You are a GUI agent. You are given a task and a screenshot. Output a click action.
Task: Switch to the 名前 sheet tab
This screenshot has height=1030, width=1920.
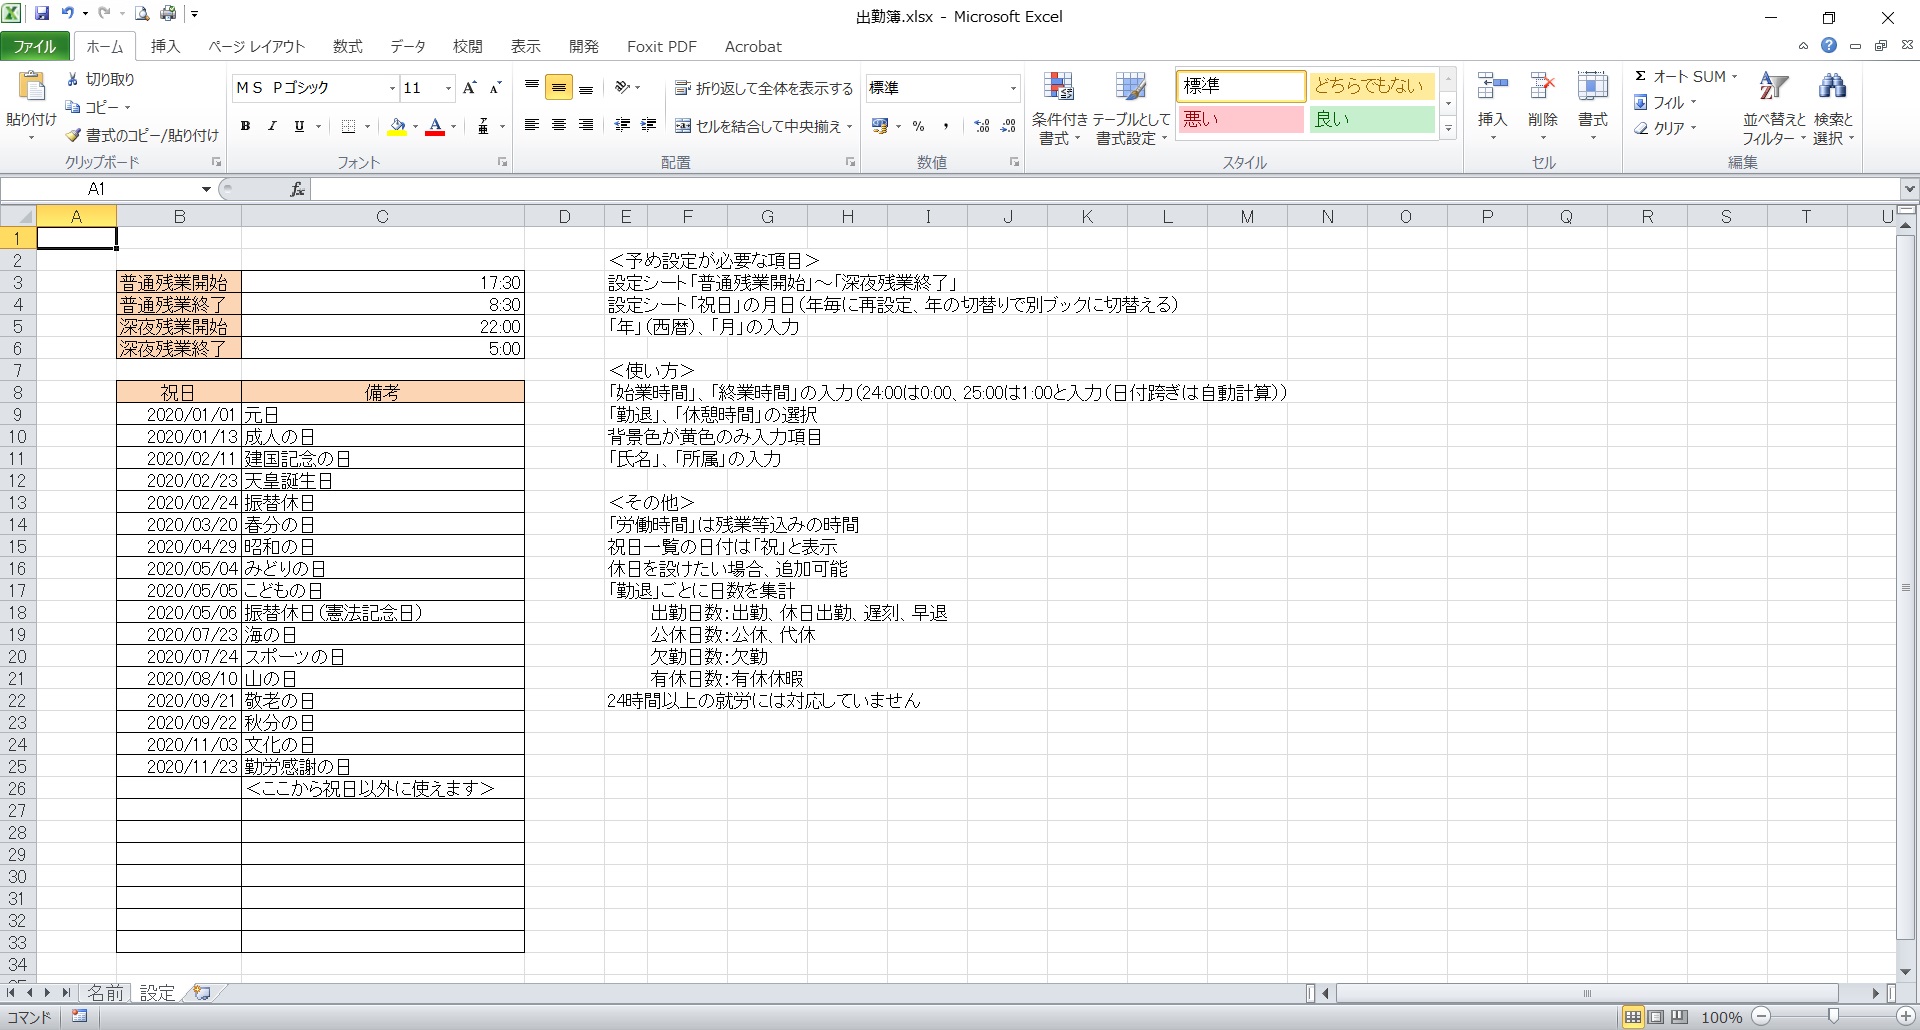[105, 992]
